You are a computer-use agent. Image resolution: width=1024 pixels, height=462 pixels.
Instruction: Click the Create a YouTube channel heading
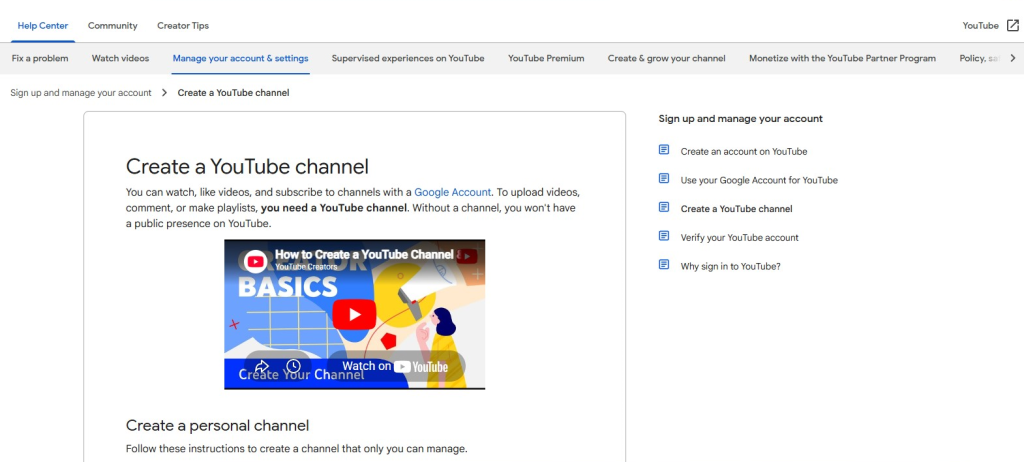click(247, 166)
